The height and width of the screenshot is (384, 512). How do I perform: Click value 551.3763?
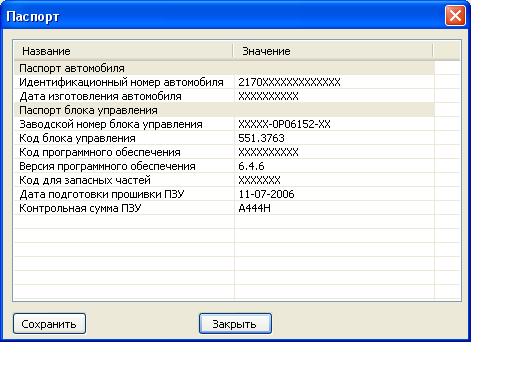pyautogui.click(x=261, y=138)
